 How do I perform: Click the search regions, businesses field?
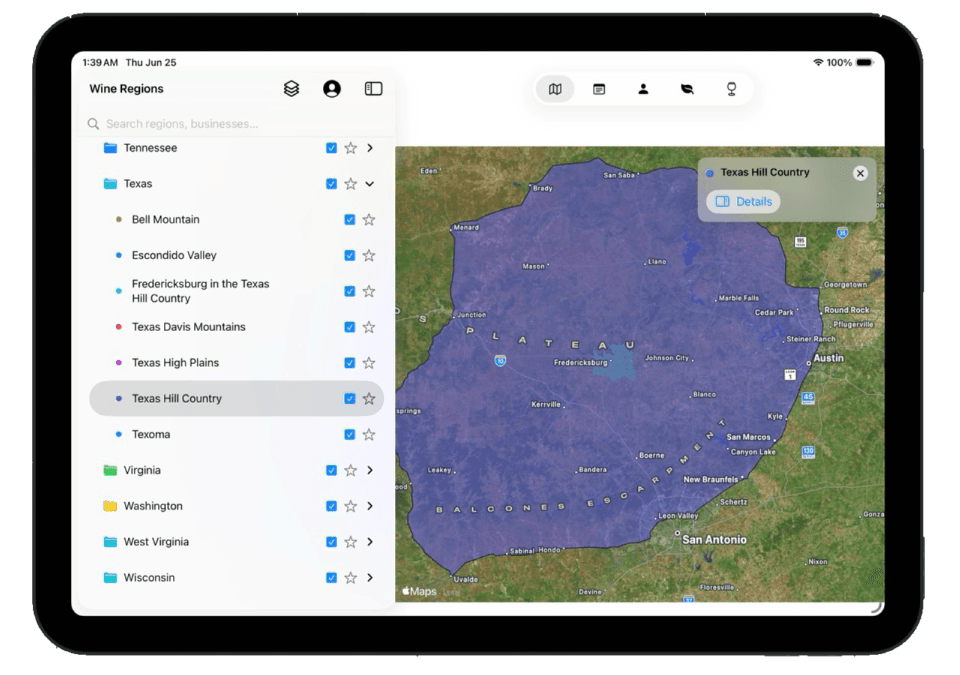click(236, 124)
